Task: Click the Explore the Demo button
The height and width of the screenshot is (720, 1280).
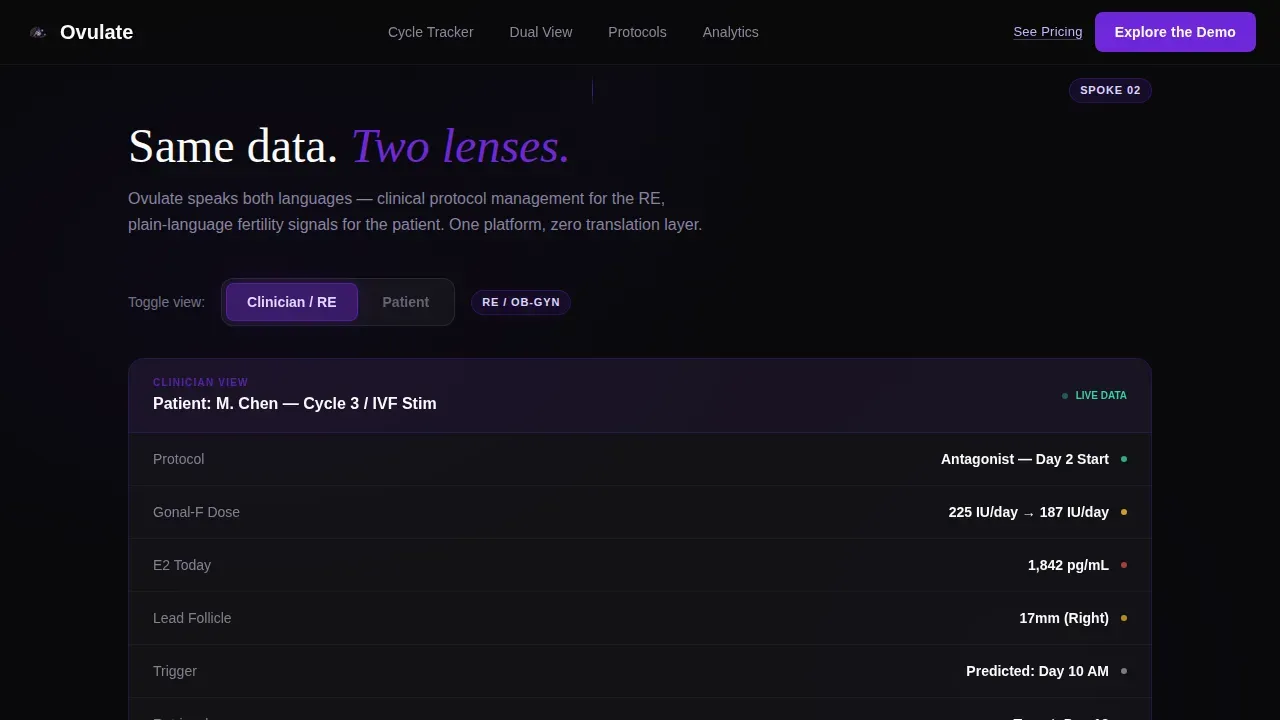Action: coord(1175,32)
